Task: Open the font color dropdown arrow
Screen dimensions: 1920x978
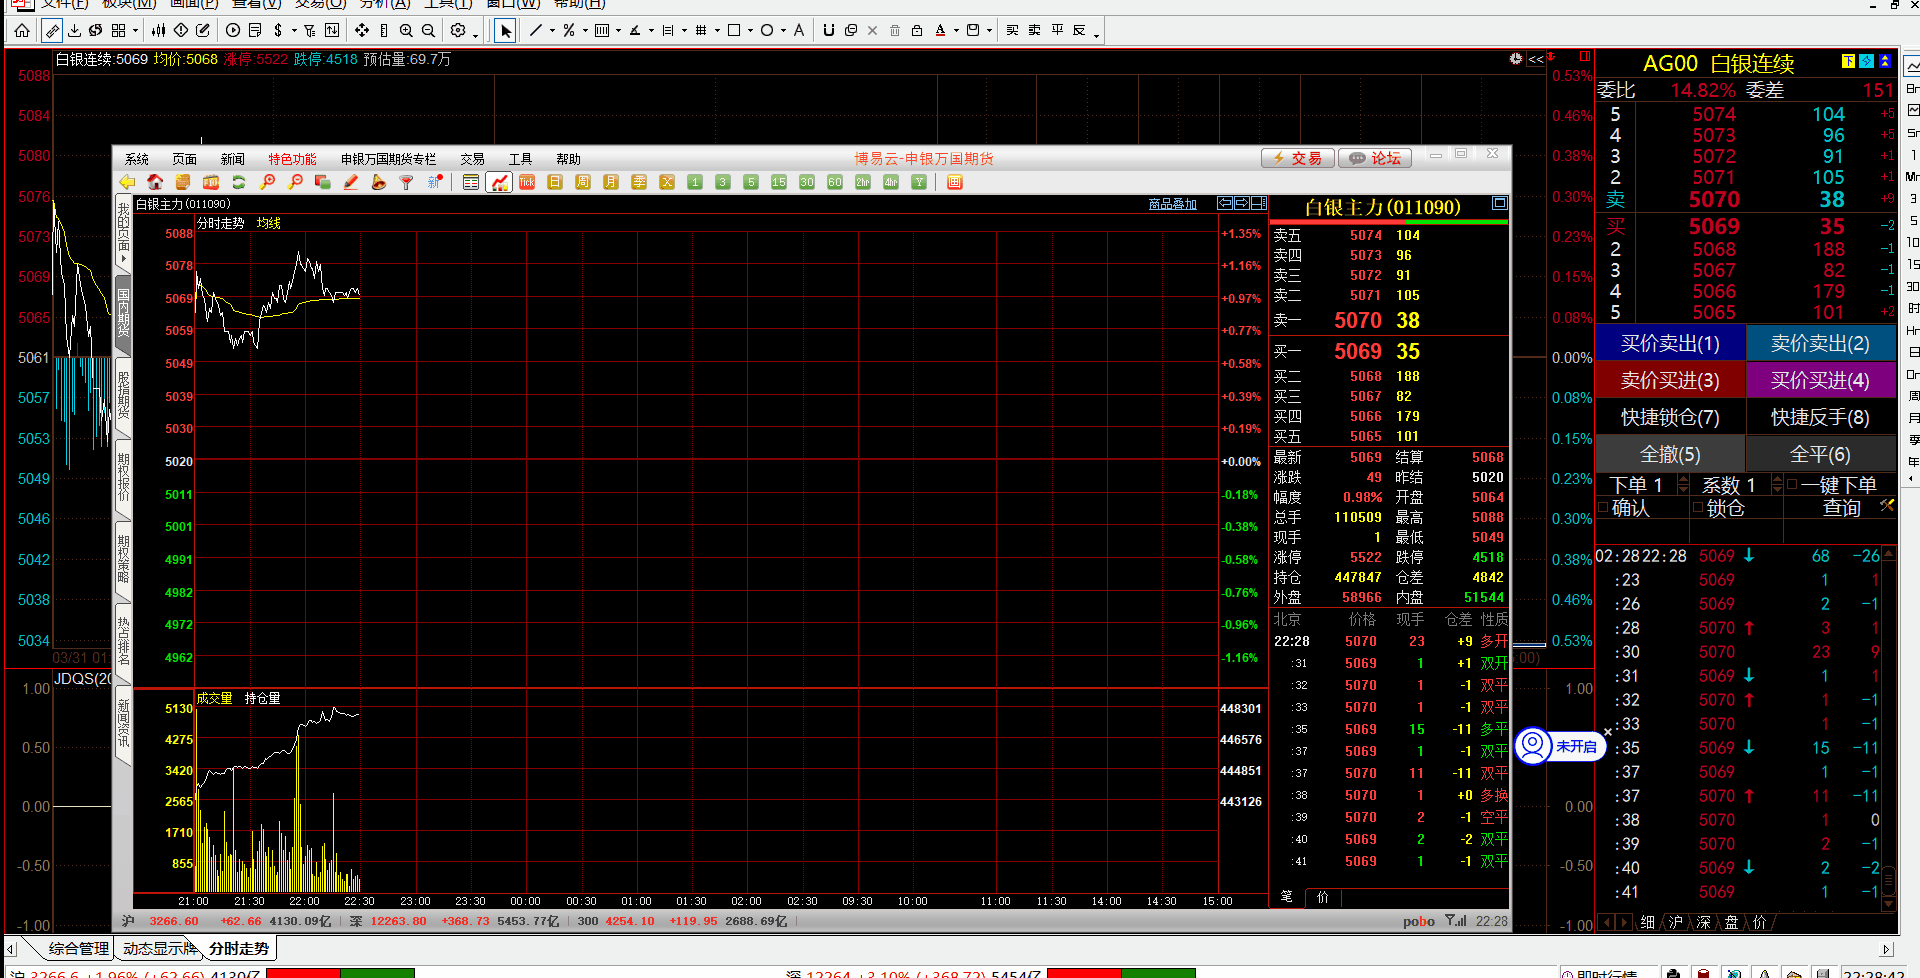Action: click(956, 31)
